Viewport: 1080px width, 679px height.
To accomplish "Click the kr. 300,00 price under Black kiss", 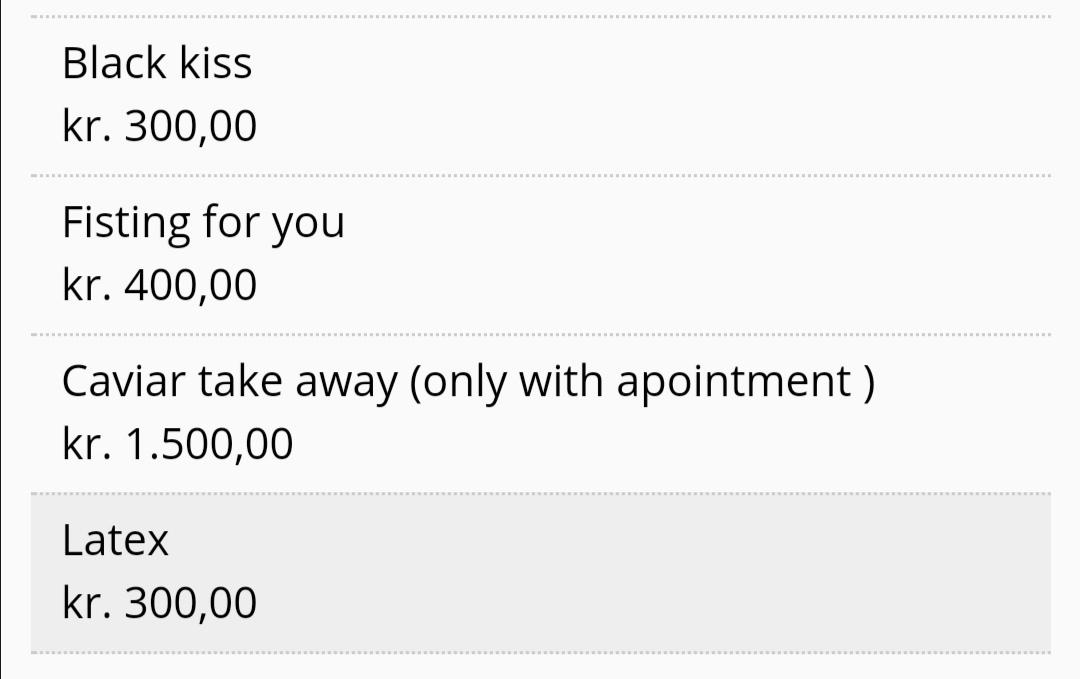I will coord(159,127).
